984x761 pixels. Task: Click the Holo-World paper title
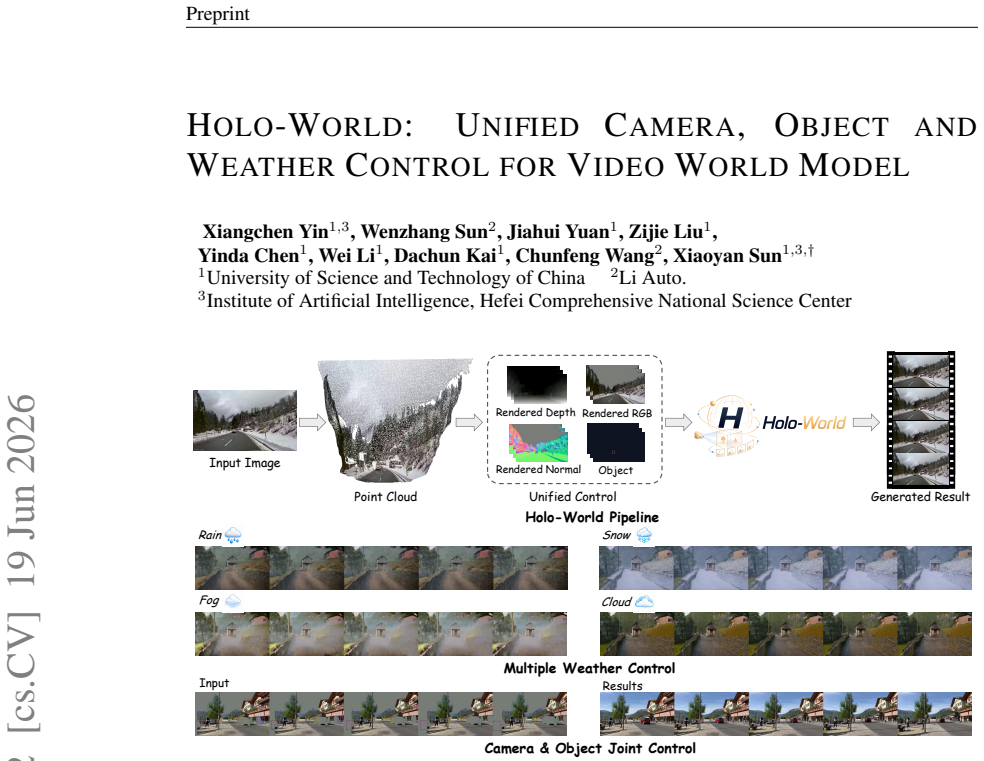(x=581, y=145)
